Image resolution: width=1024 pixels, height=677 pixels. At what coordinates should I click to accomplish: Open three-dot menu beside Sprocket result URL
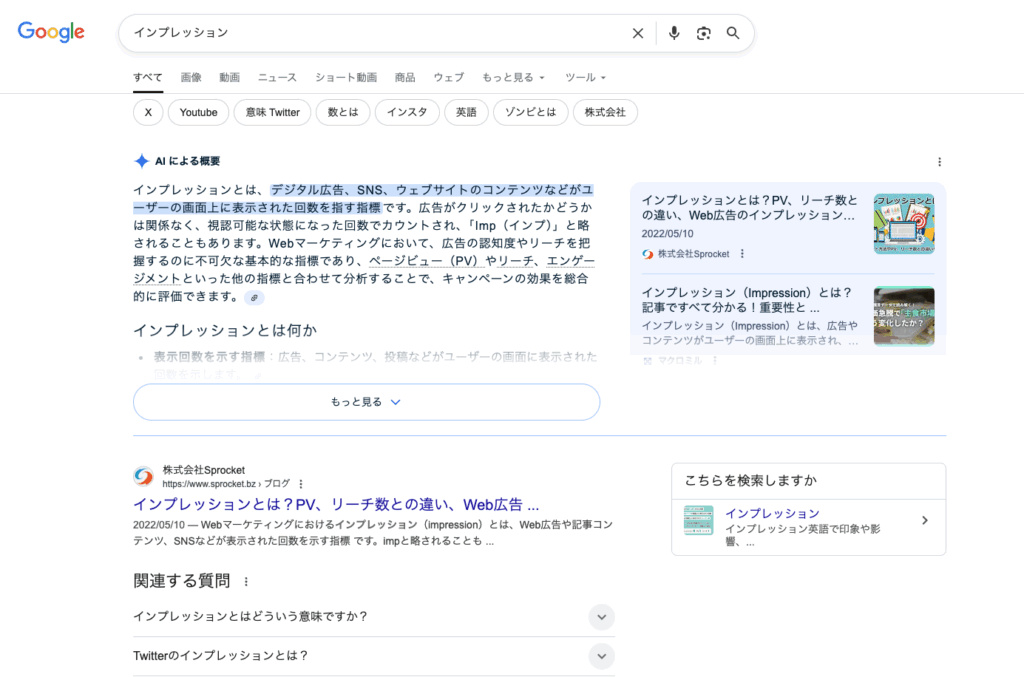301,484
